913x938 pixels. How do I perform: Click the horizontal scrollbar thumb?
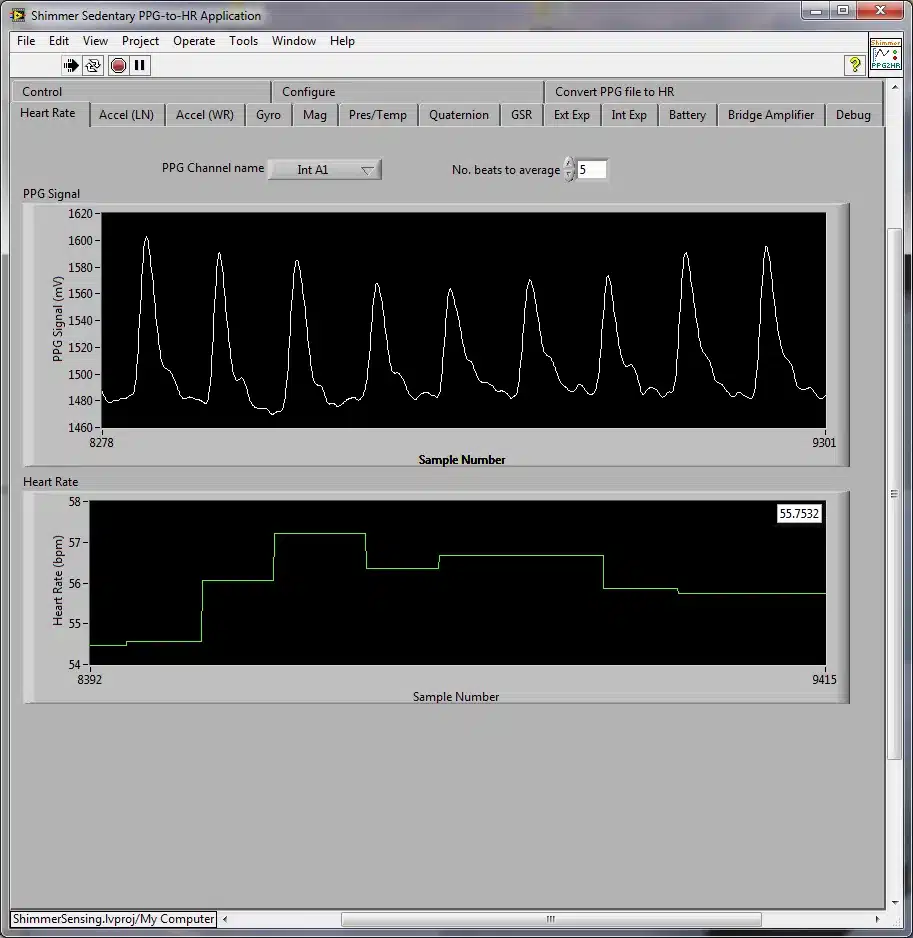pos(551,919)
